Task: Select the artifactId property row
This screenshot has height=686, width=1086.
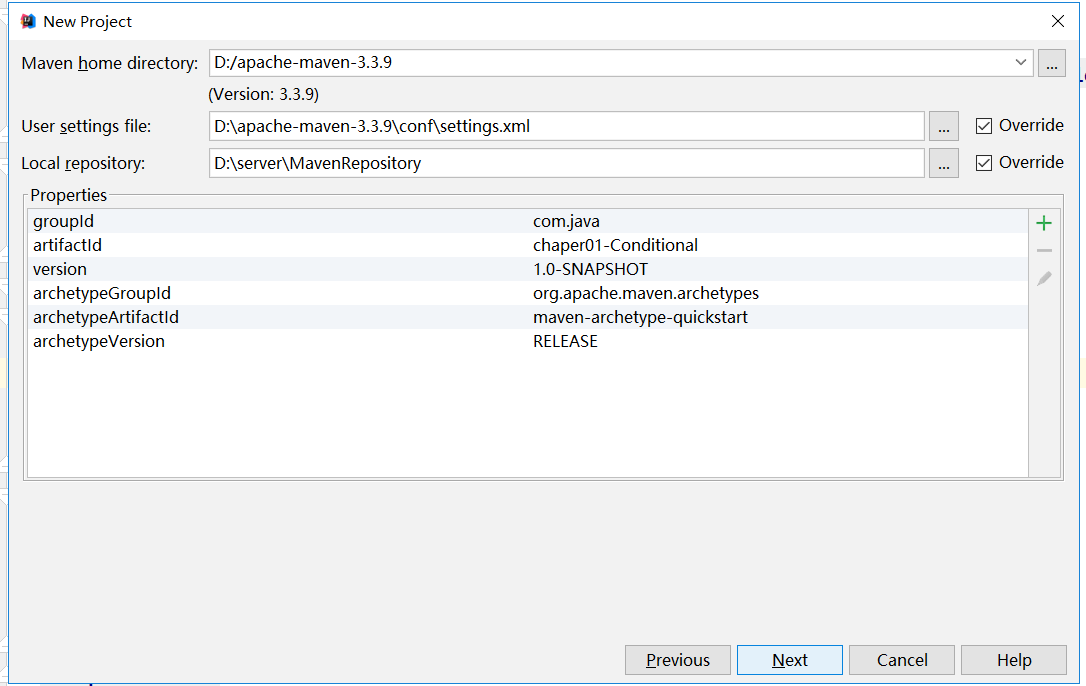Action: point(528,245)
